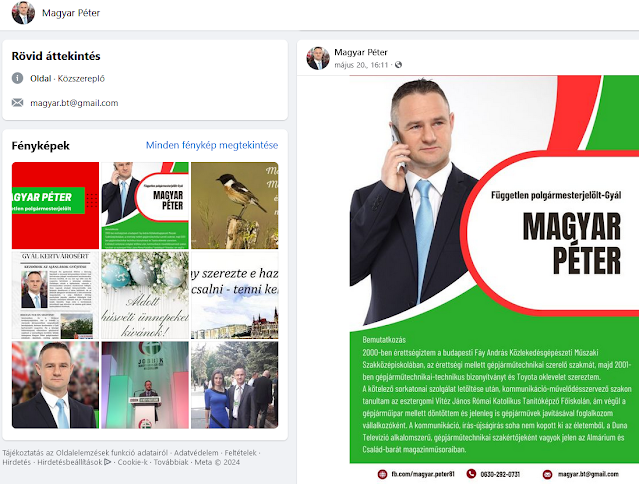639x484 pixels.
Task: Open the red Magyar Péter banner photo
Action: [55, 205]
